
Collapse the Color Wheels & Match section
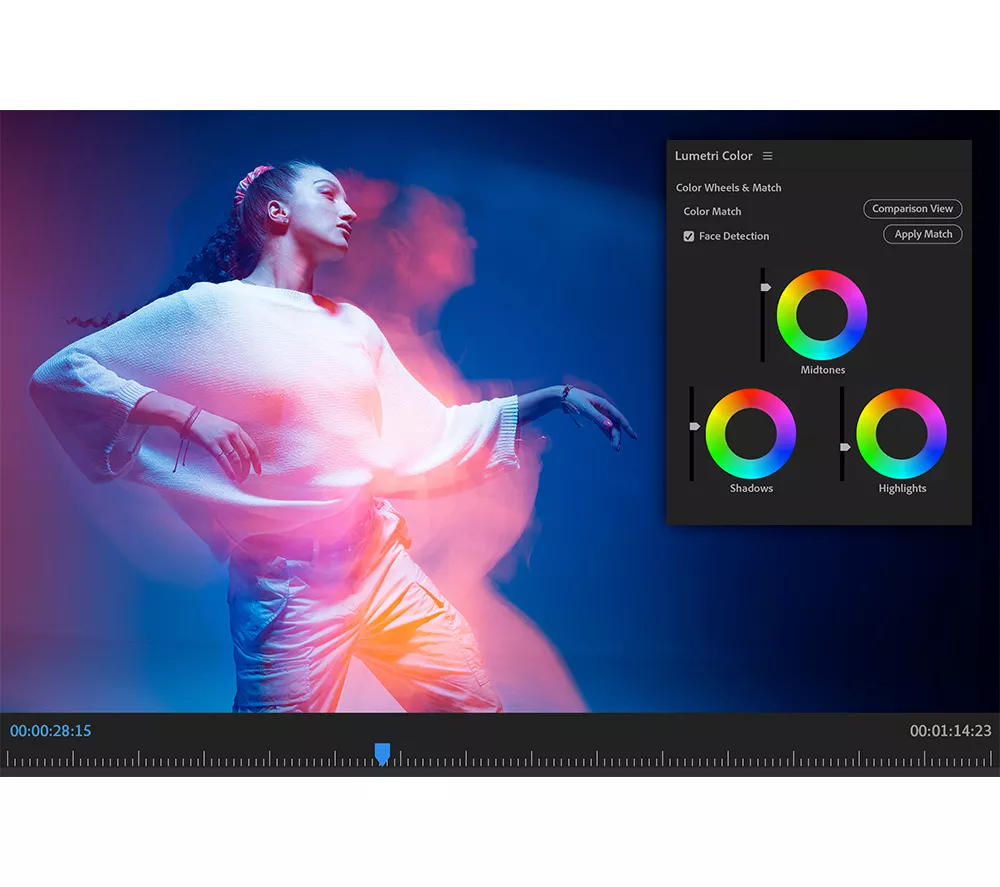[x=728, y=188]
